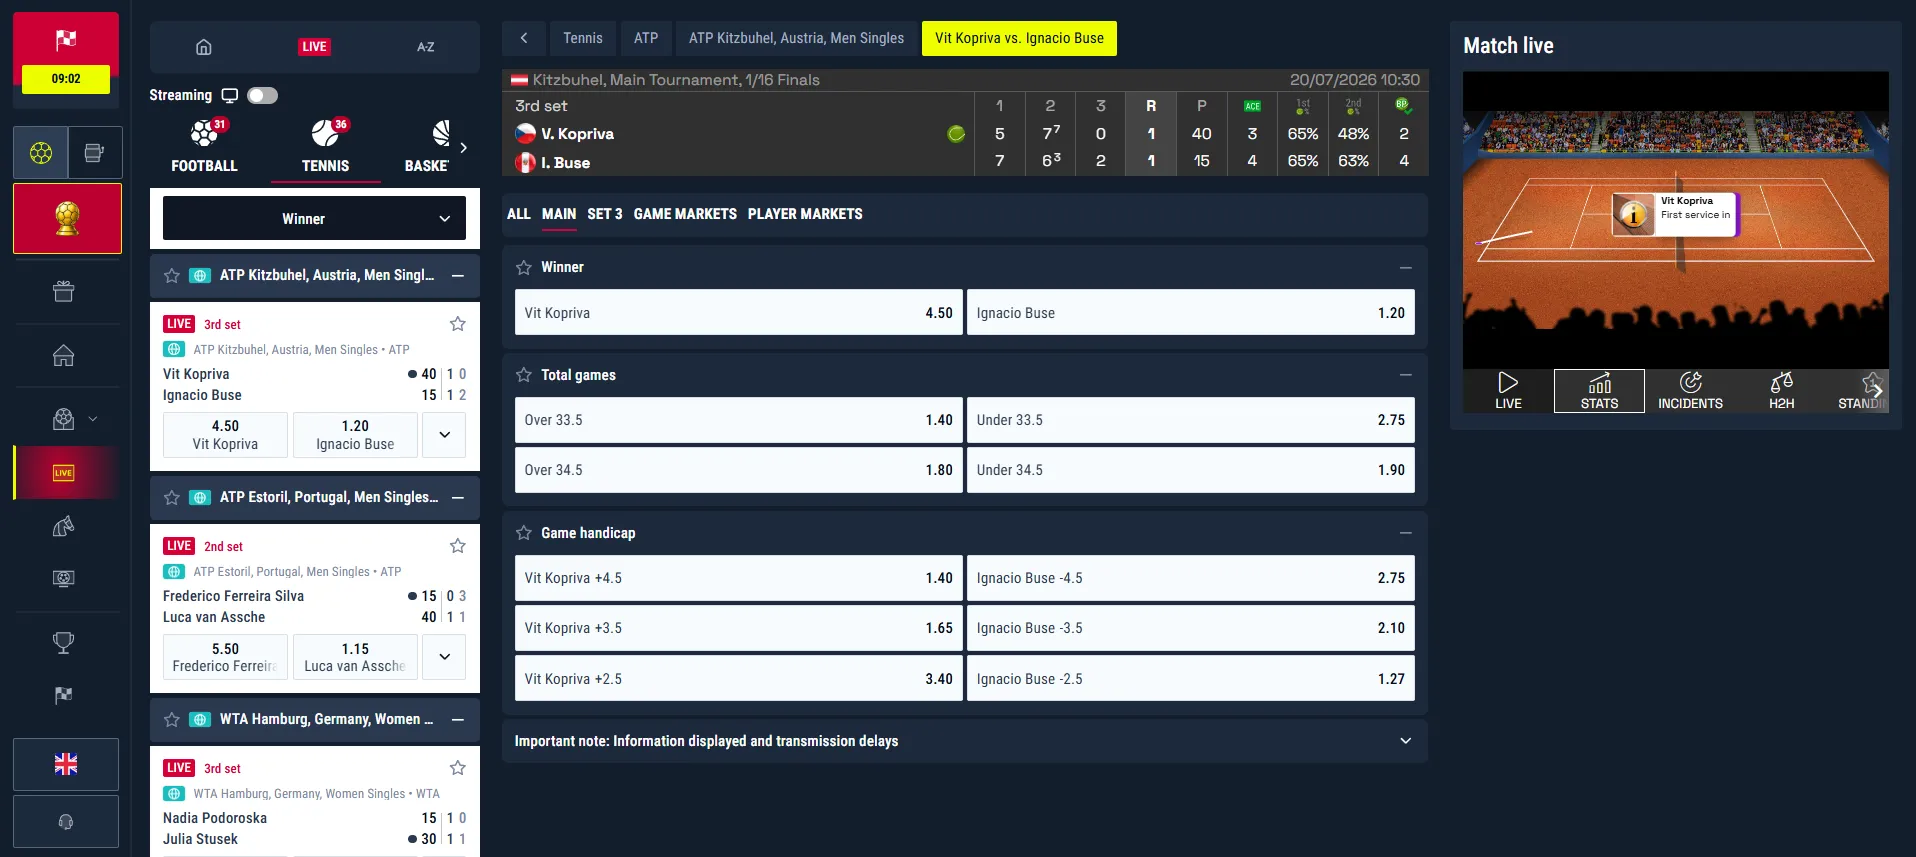Viewport: 1916px width, 857px height.
Task: Open the STATS view in match live
Action: 1599,391
